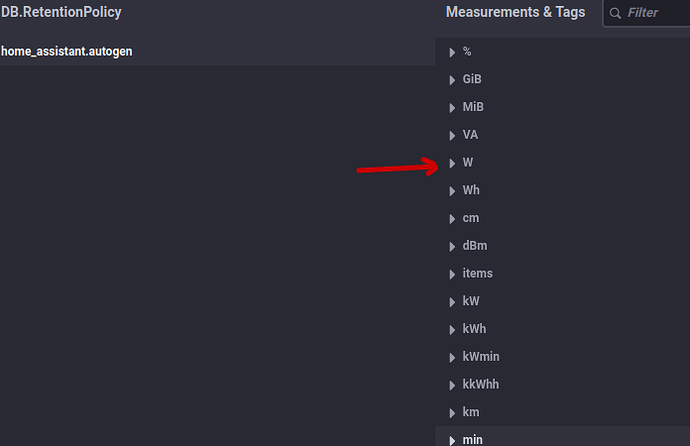Expand the Wh measurement arrow
Viewport: 690px width, 446px height.
click(452, 190)
